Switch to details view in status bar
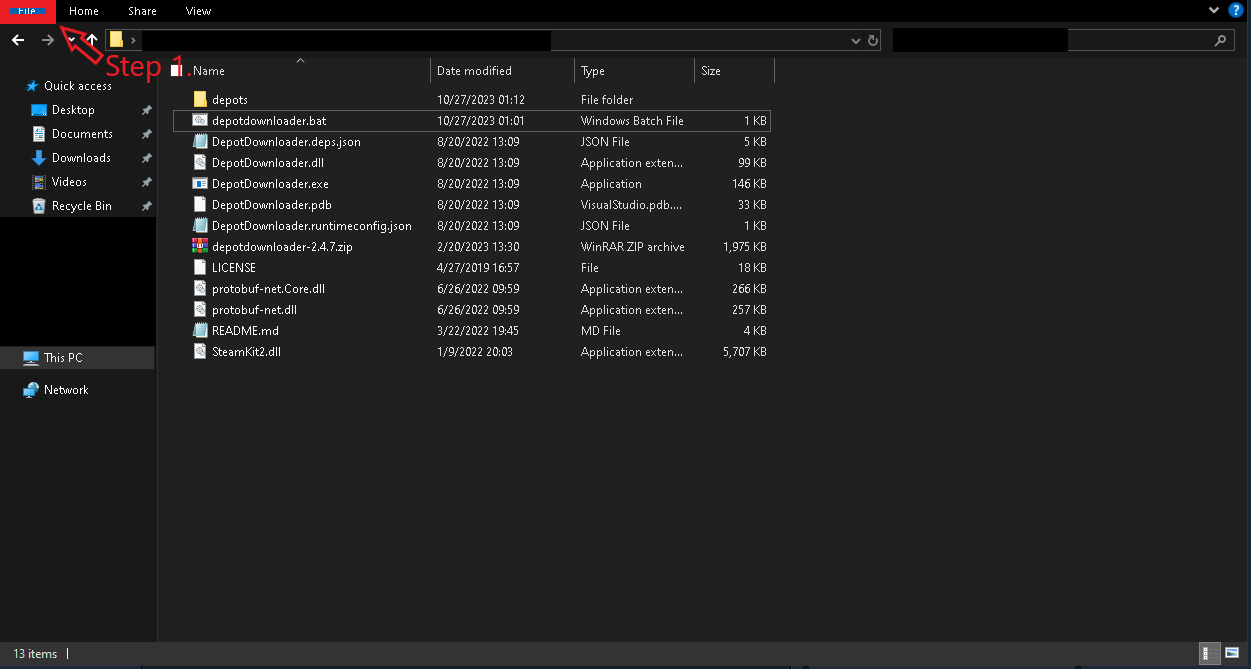Screen dimensions: 1251x669 pos(1210,653)
